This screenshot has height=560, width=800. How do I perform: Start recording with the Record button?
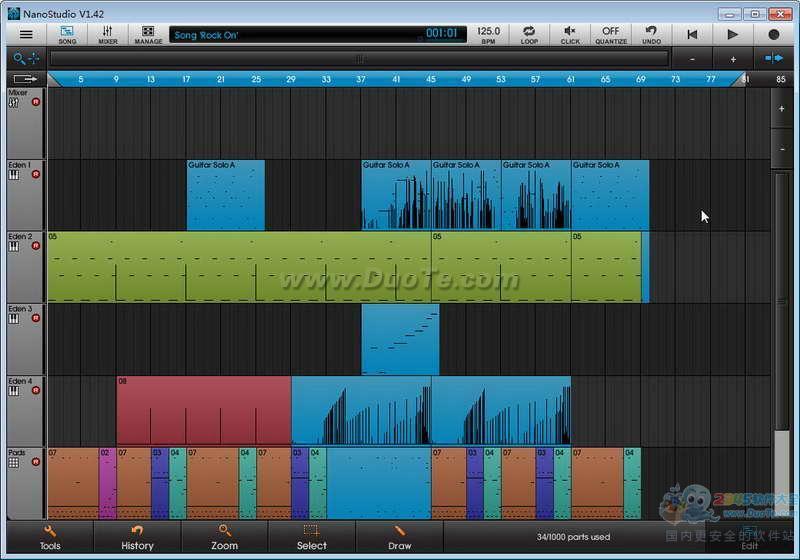(x=773, y=34)
